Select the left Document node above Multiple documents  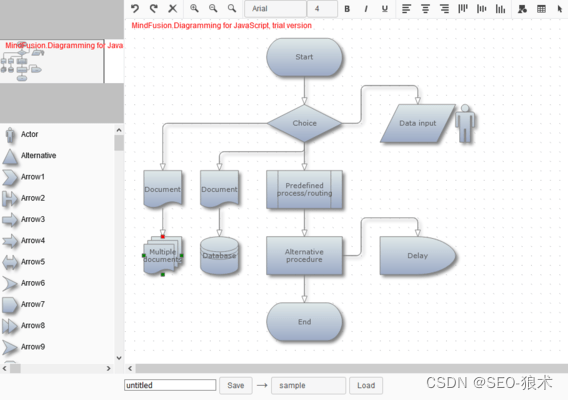point(163,189)
